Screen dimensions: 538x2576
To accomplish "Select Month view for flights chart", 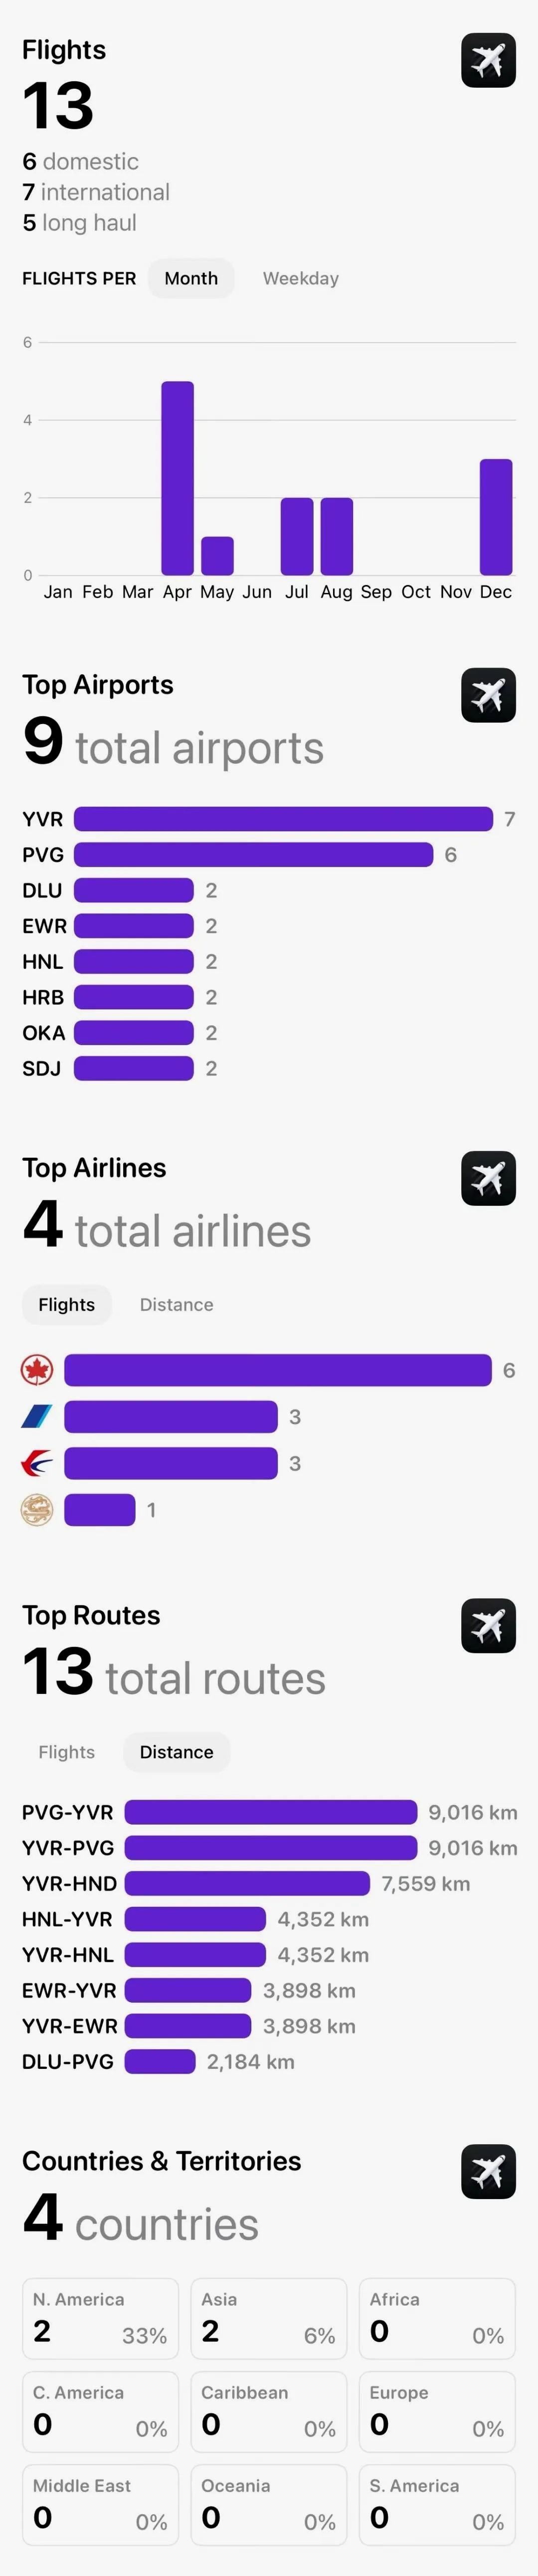I will [x=191, y=278].
